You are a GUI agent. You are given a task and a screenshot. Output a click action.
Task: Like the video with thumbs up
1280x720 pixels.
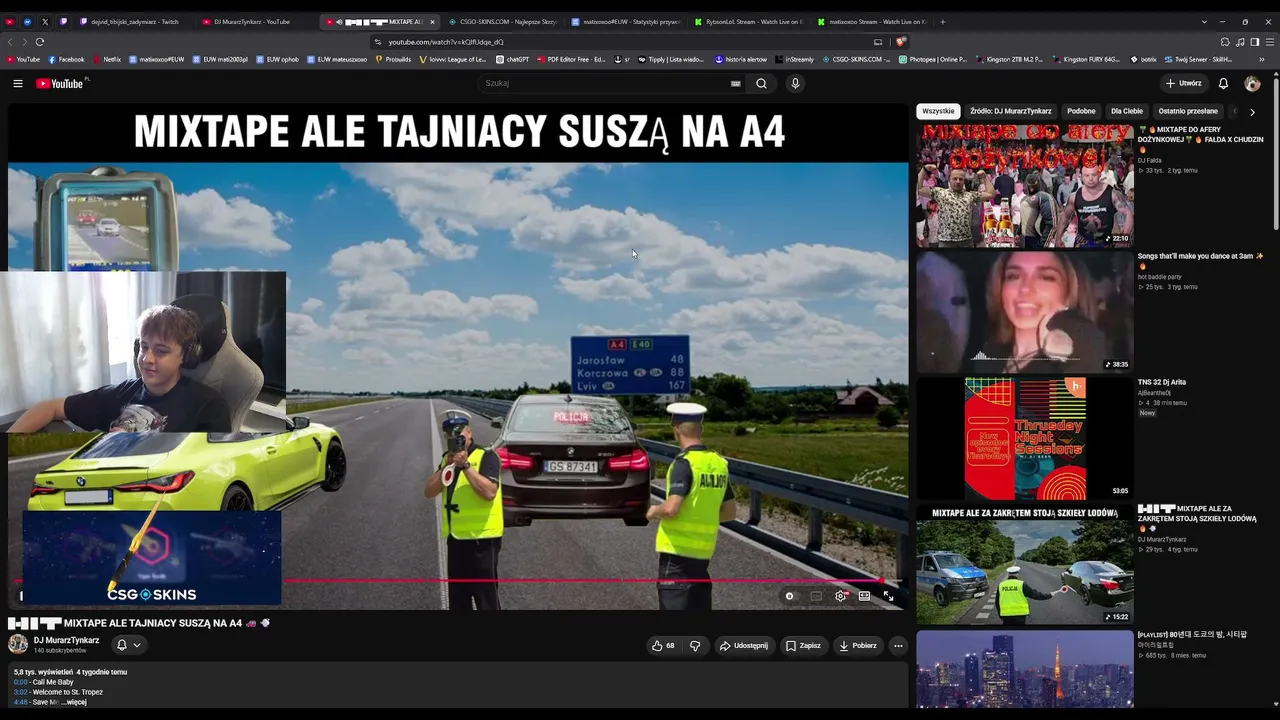pos(663,646)
